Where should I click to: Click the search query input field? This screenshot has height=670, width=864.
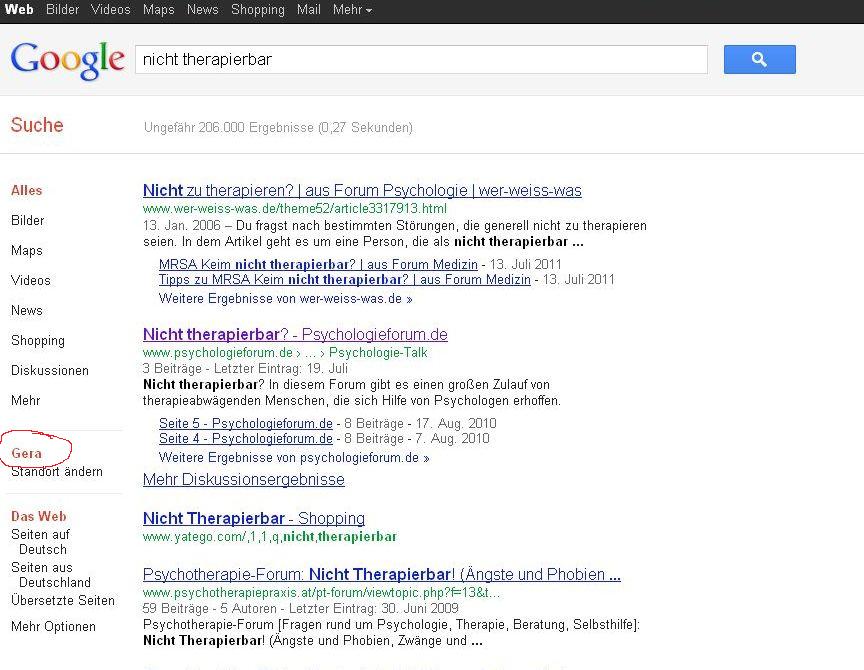(x=420, y=60)
